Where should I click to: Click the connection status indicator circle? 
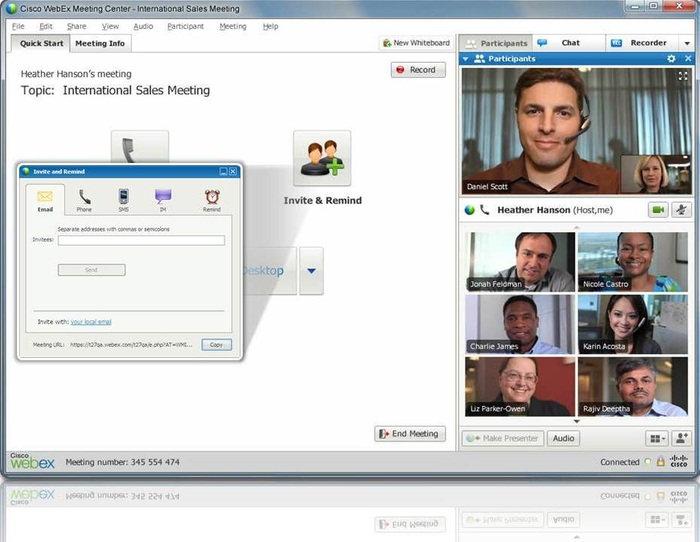(648, 462)
